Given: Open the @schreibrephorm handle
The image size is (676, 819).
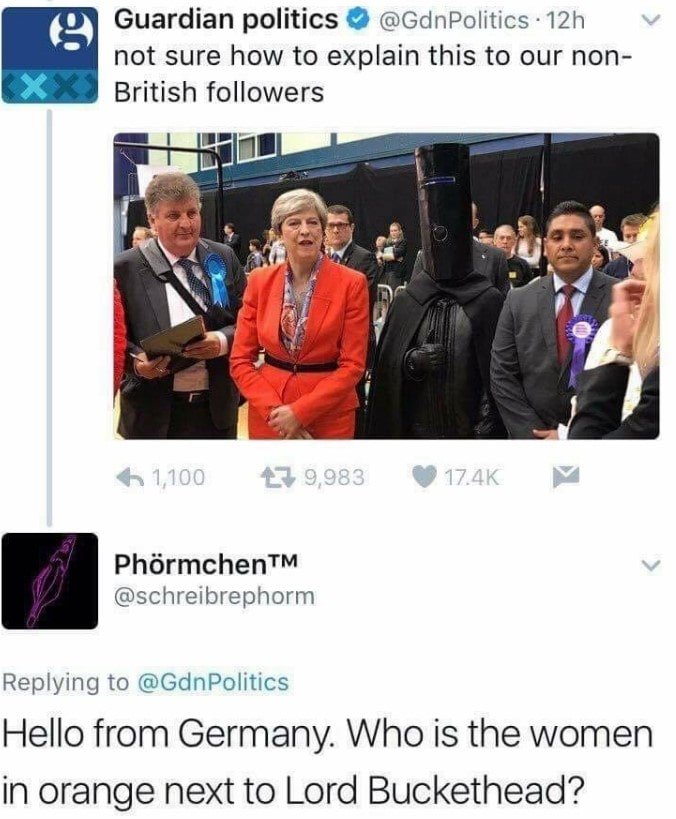Looking at the screenshot, I should 215,596.
